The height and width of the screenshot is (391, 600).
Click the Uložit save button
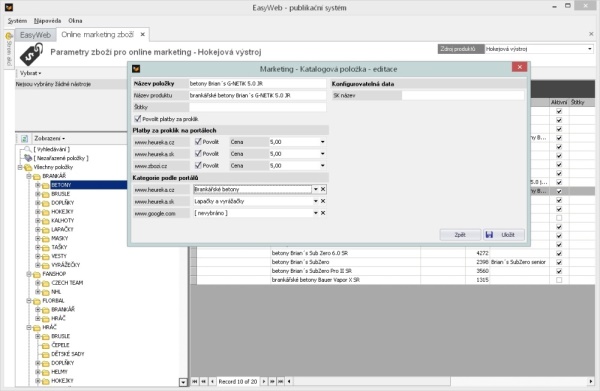pos(504,235)
